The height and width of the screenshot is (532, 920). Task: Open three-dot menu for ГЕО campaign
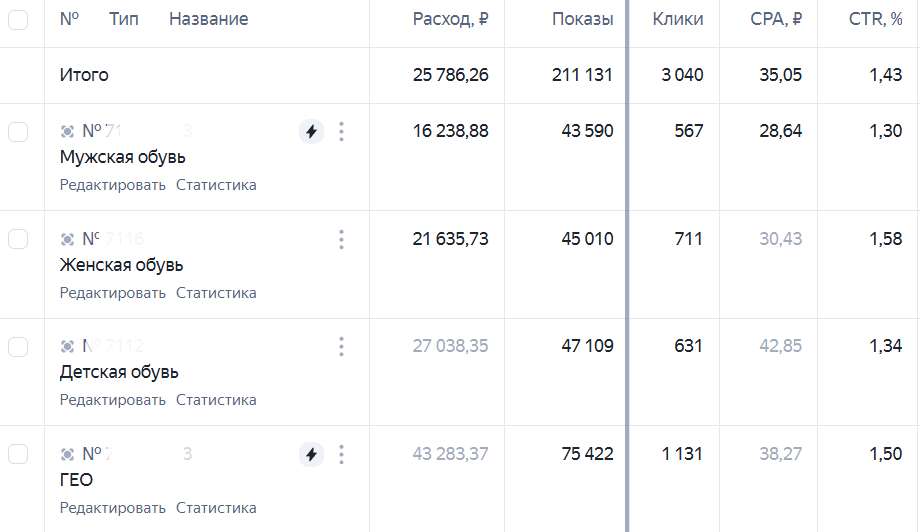point(341,455)
